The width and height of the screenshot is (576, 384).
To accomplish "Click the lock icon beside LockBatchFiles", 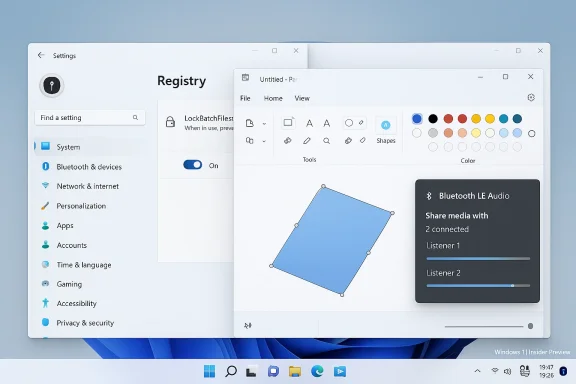I will pos(170,122).
